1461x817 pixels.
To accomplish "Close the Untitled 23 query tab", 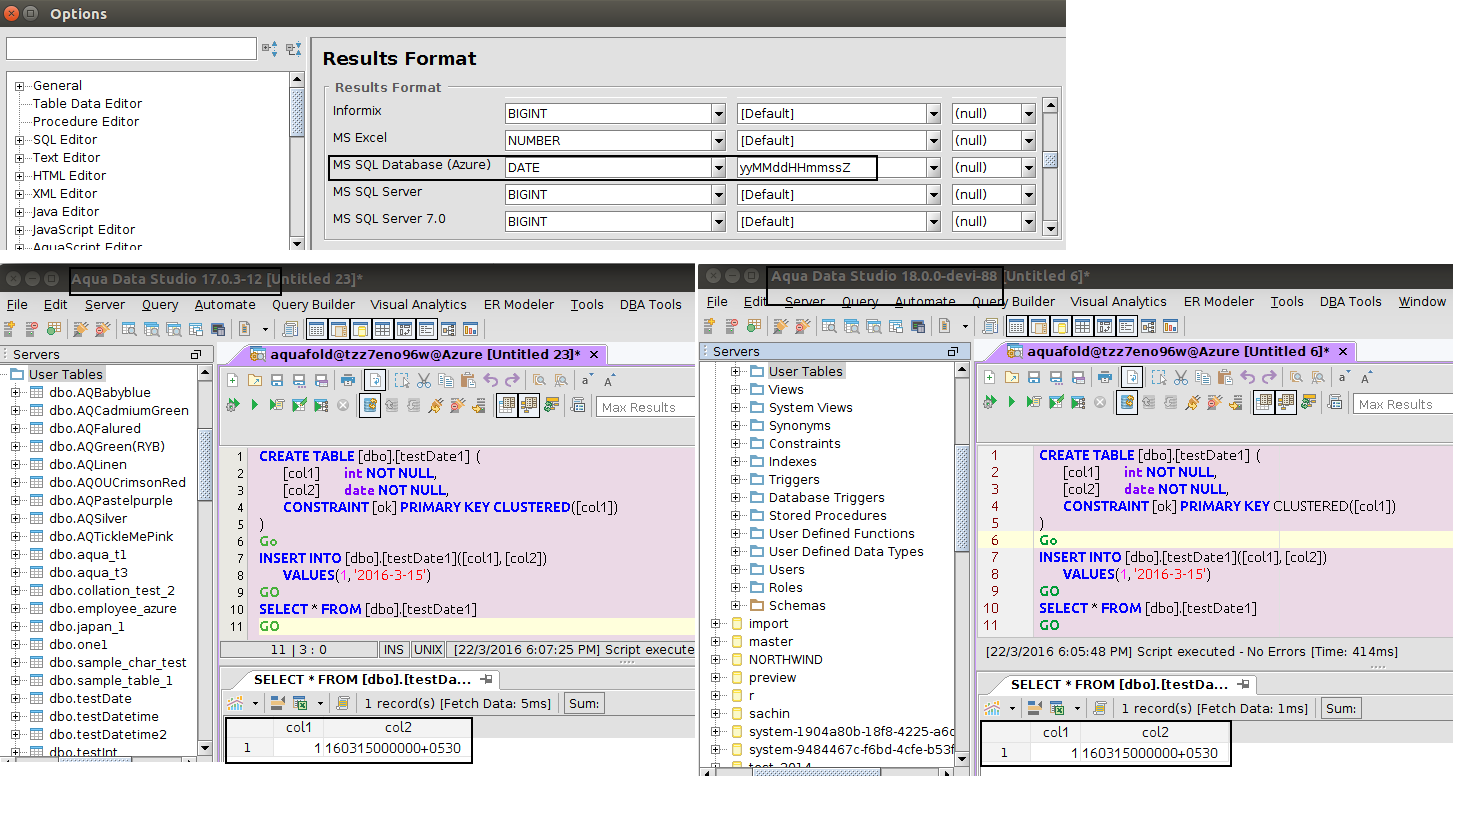I will (x=594, y=354).
